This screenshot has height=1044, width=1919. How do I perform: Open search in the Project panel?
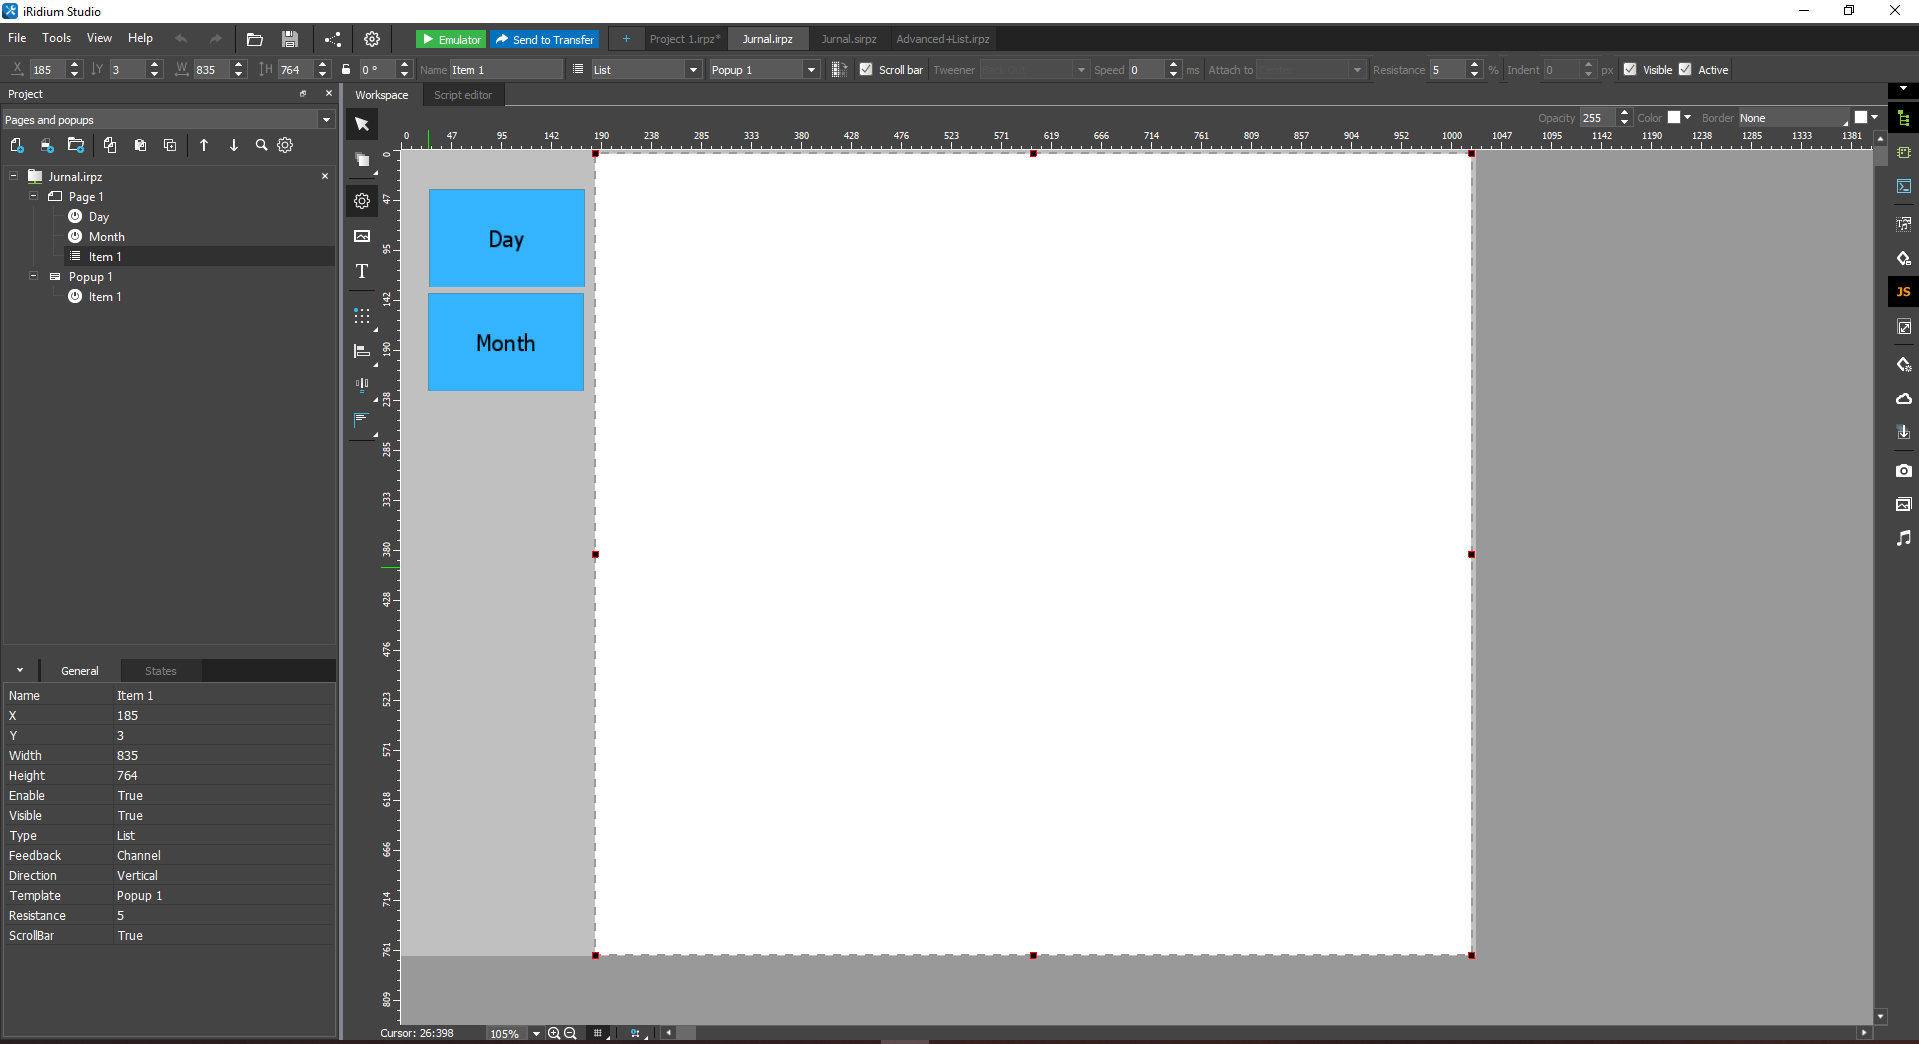261,145
